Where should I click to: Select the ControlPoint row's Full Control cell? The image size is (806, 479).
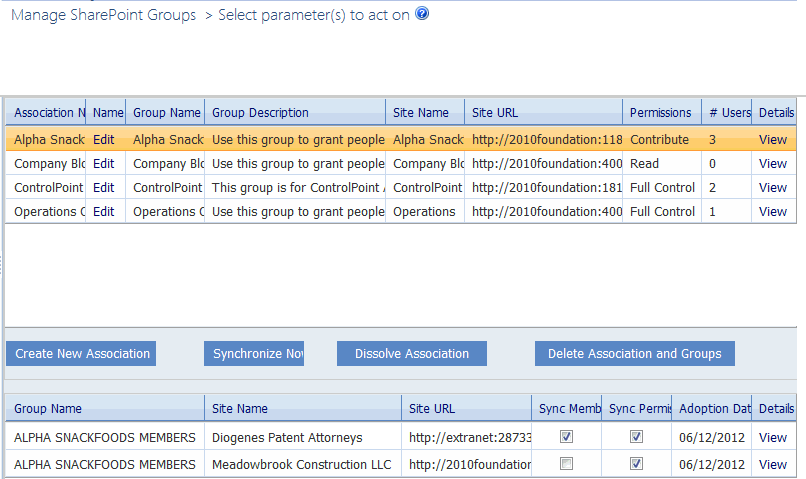tap(662, 188)
